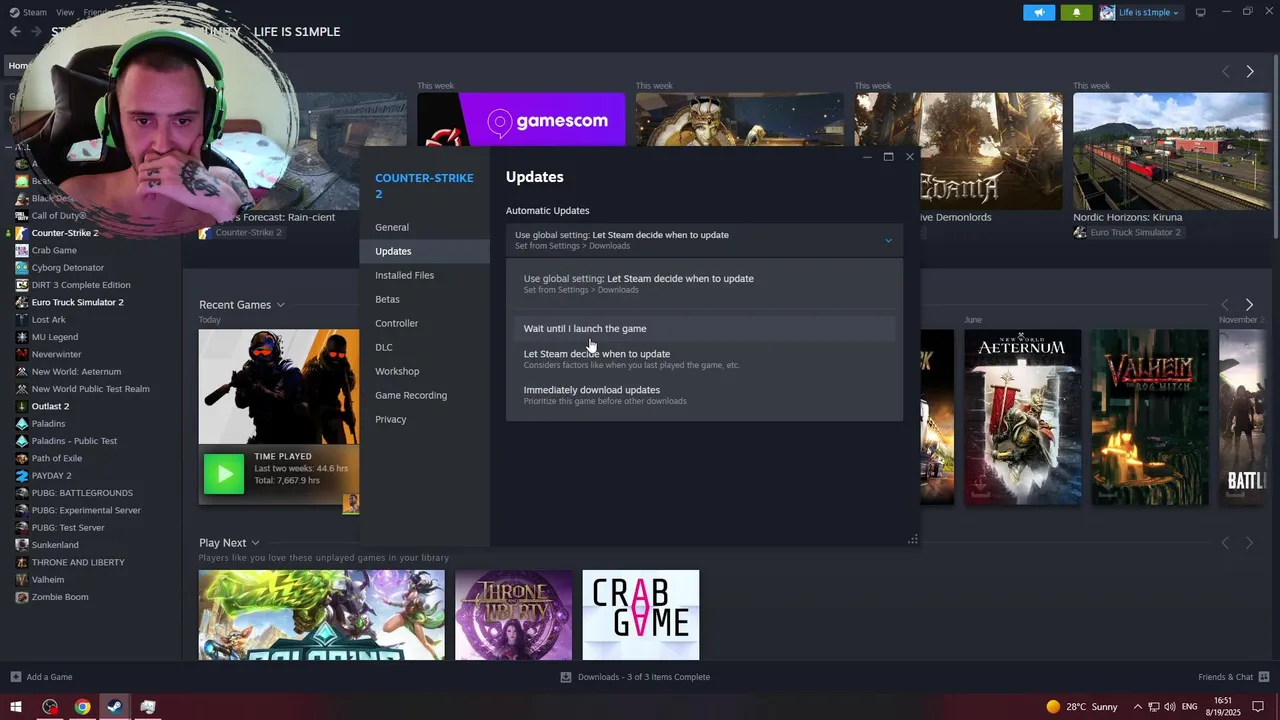Image resolution: width=1280 pixels, height=720 pixels.
Task: Click MU Legend game icon in library
Action: (x=22, y=337)
